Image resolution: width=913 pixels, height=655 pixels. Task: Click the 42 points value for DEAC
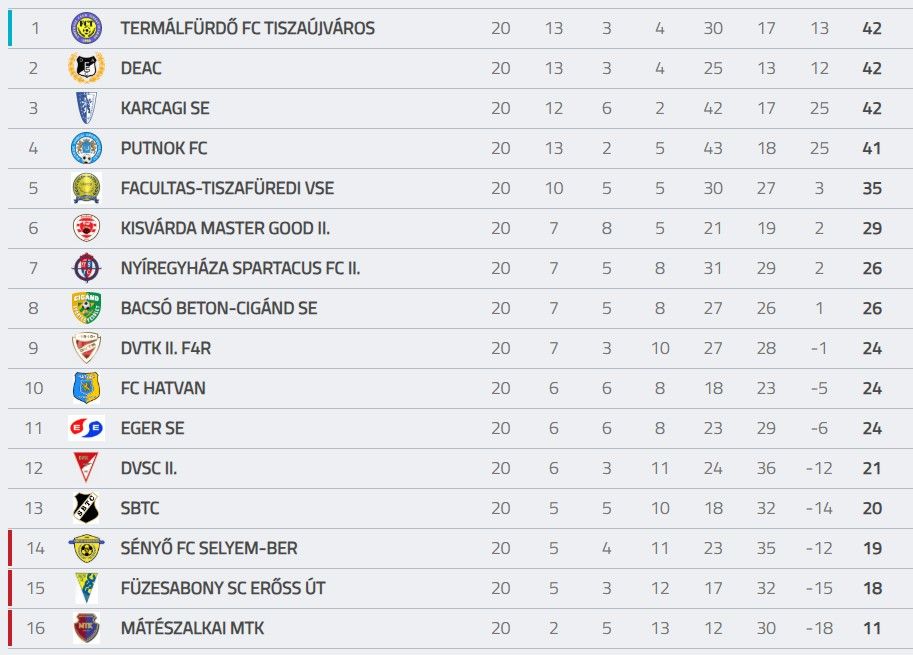click(x=872, y=68)
